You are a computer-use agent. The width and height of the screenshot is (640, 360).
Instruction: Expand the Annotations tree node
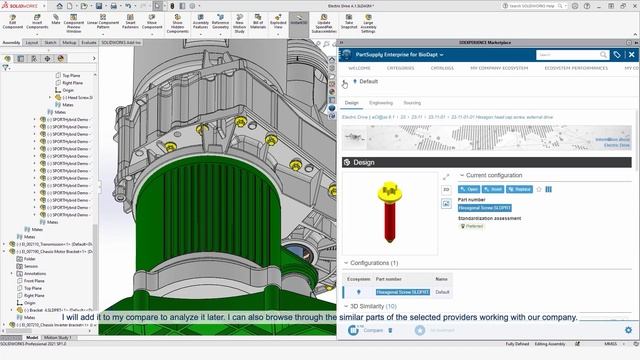click(12, 273)
